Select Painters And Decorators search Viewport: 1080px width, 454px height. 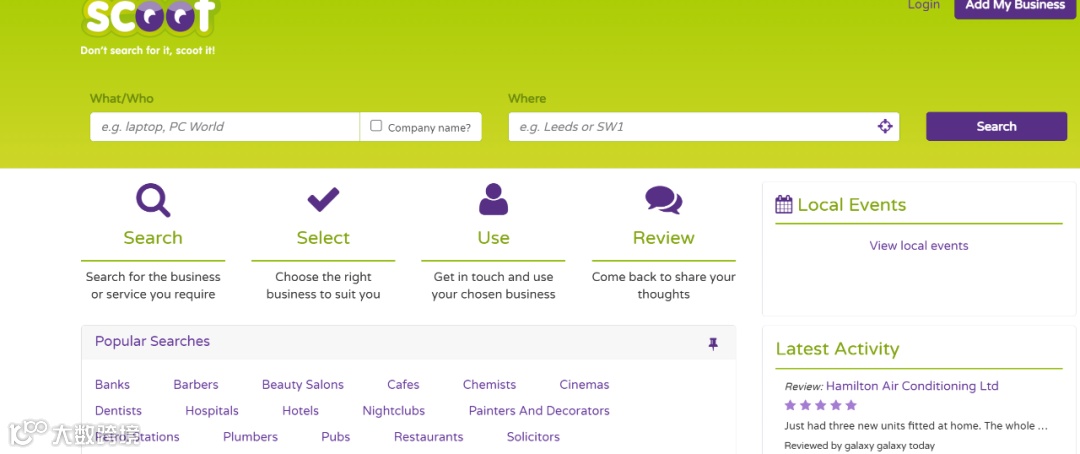pyautogui.click(x=539, y=411)
